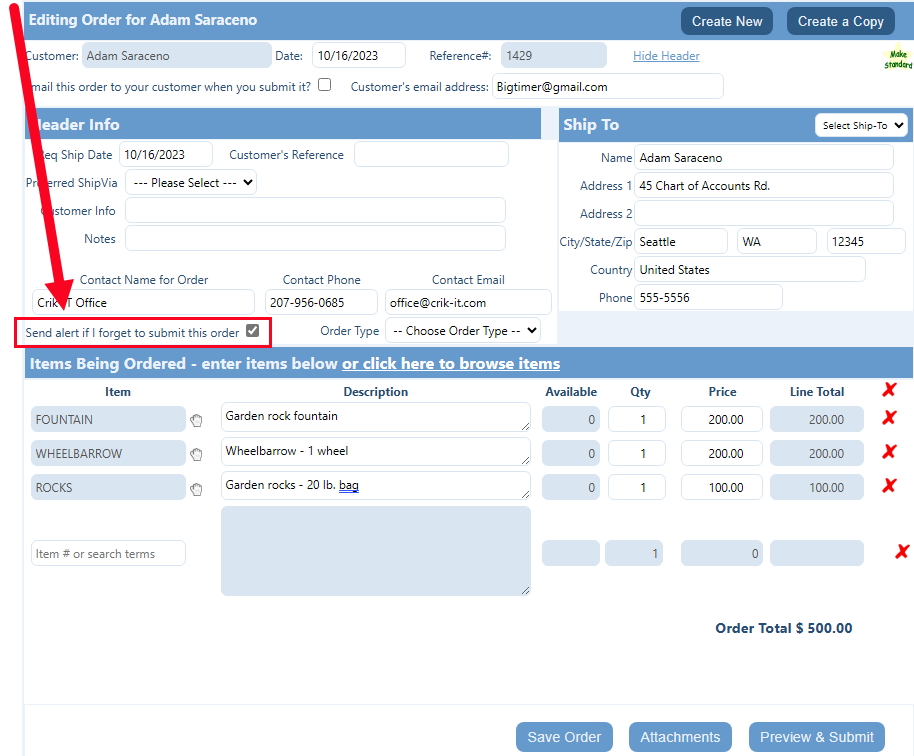Click the hand icon beside WHEELBARROW item
Viewport: 914px width, 756px height.
[197, 454]
